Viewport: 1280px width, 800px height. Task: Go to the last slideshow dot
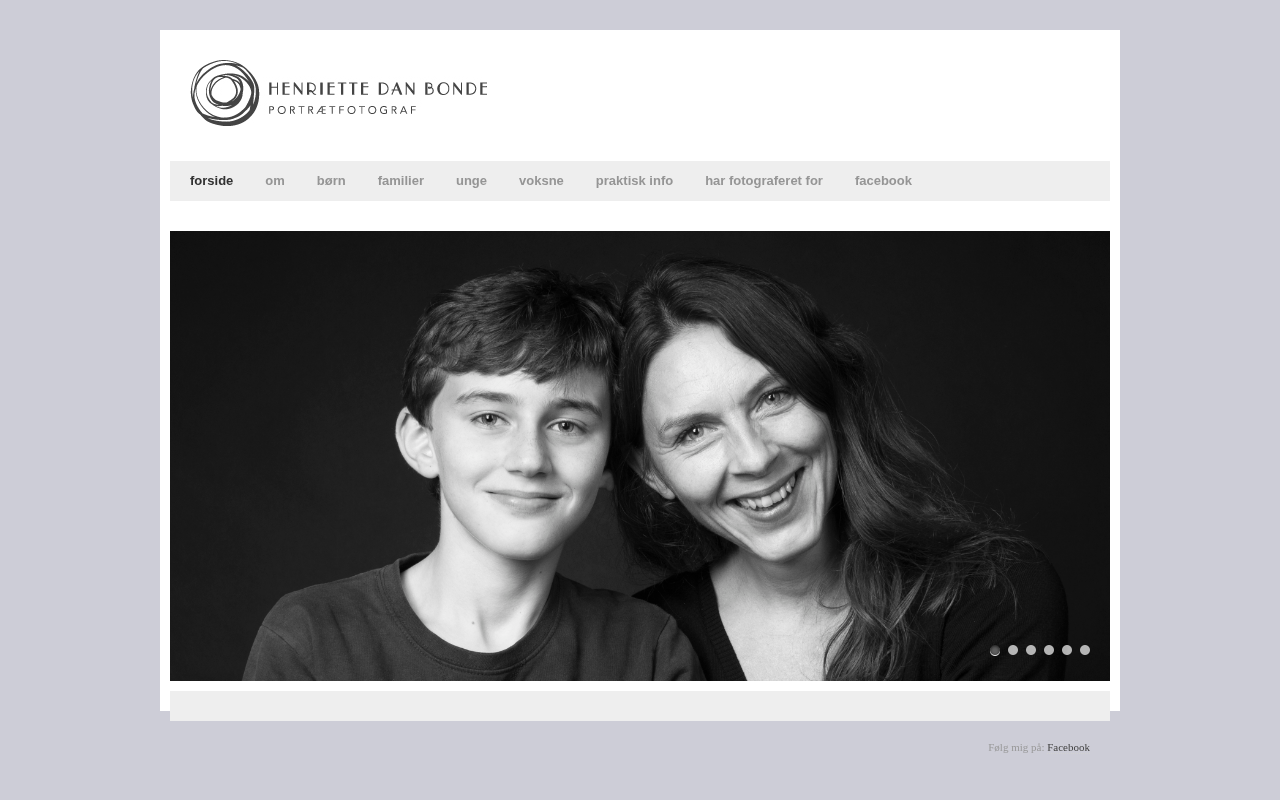click(1085, 650)
